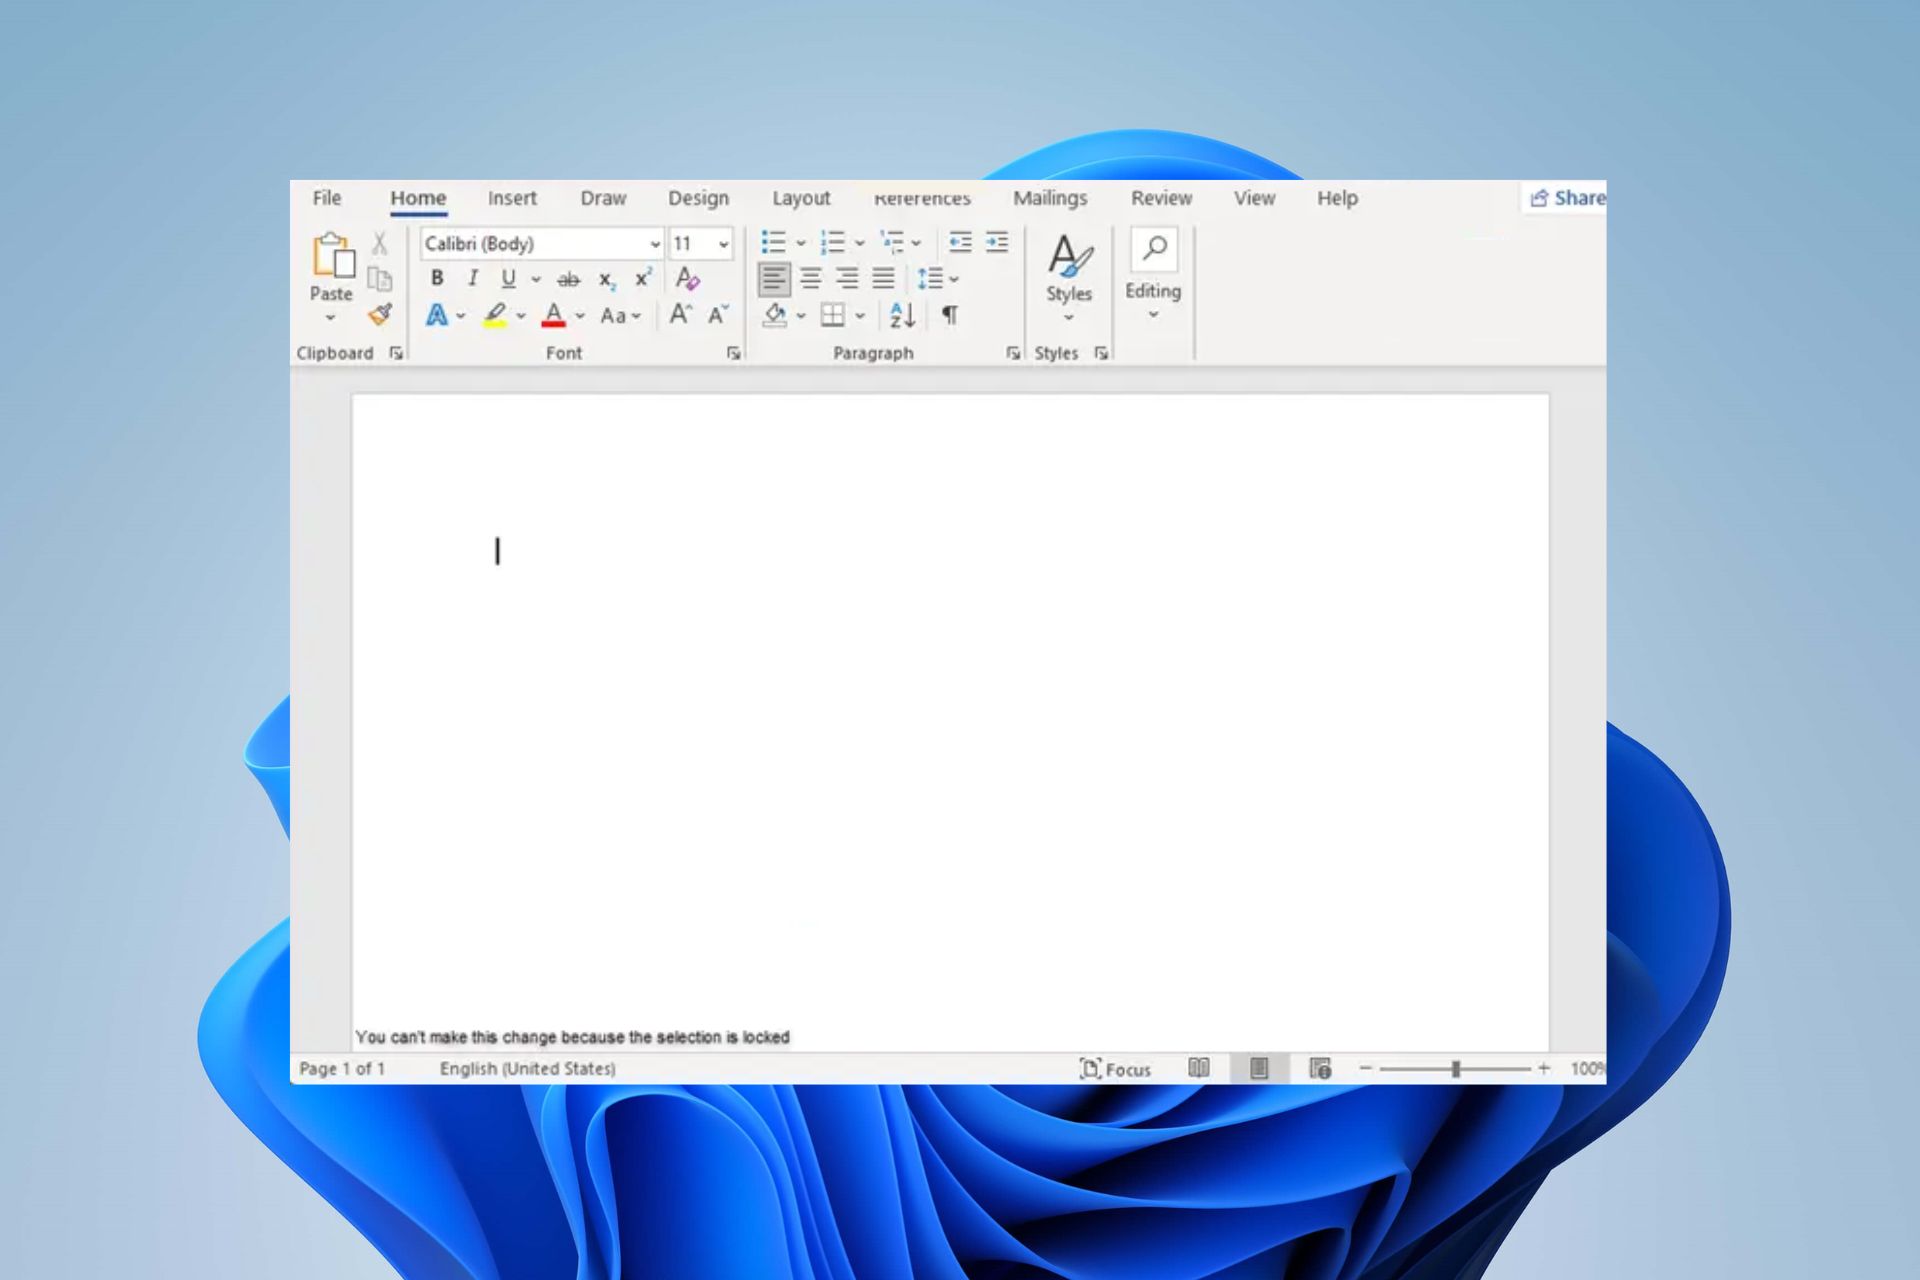Expand font color dropdown arrow
1920x1280 pixels.
pos(580,317)
